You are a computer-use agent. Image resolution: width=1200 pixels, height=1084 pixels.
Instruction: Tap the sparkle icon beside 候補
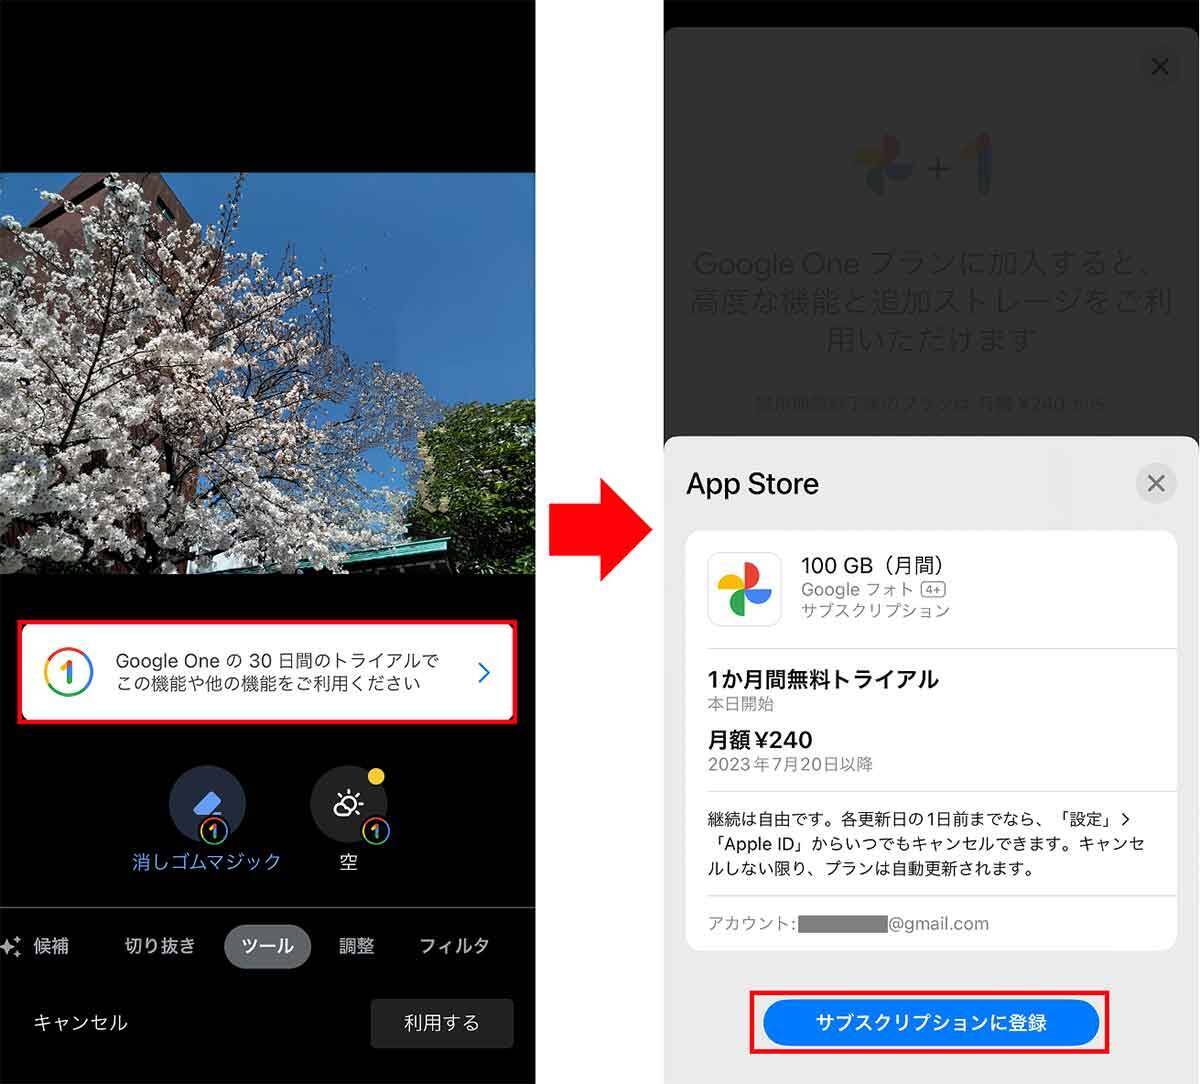point(11,946)
